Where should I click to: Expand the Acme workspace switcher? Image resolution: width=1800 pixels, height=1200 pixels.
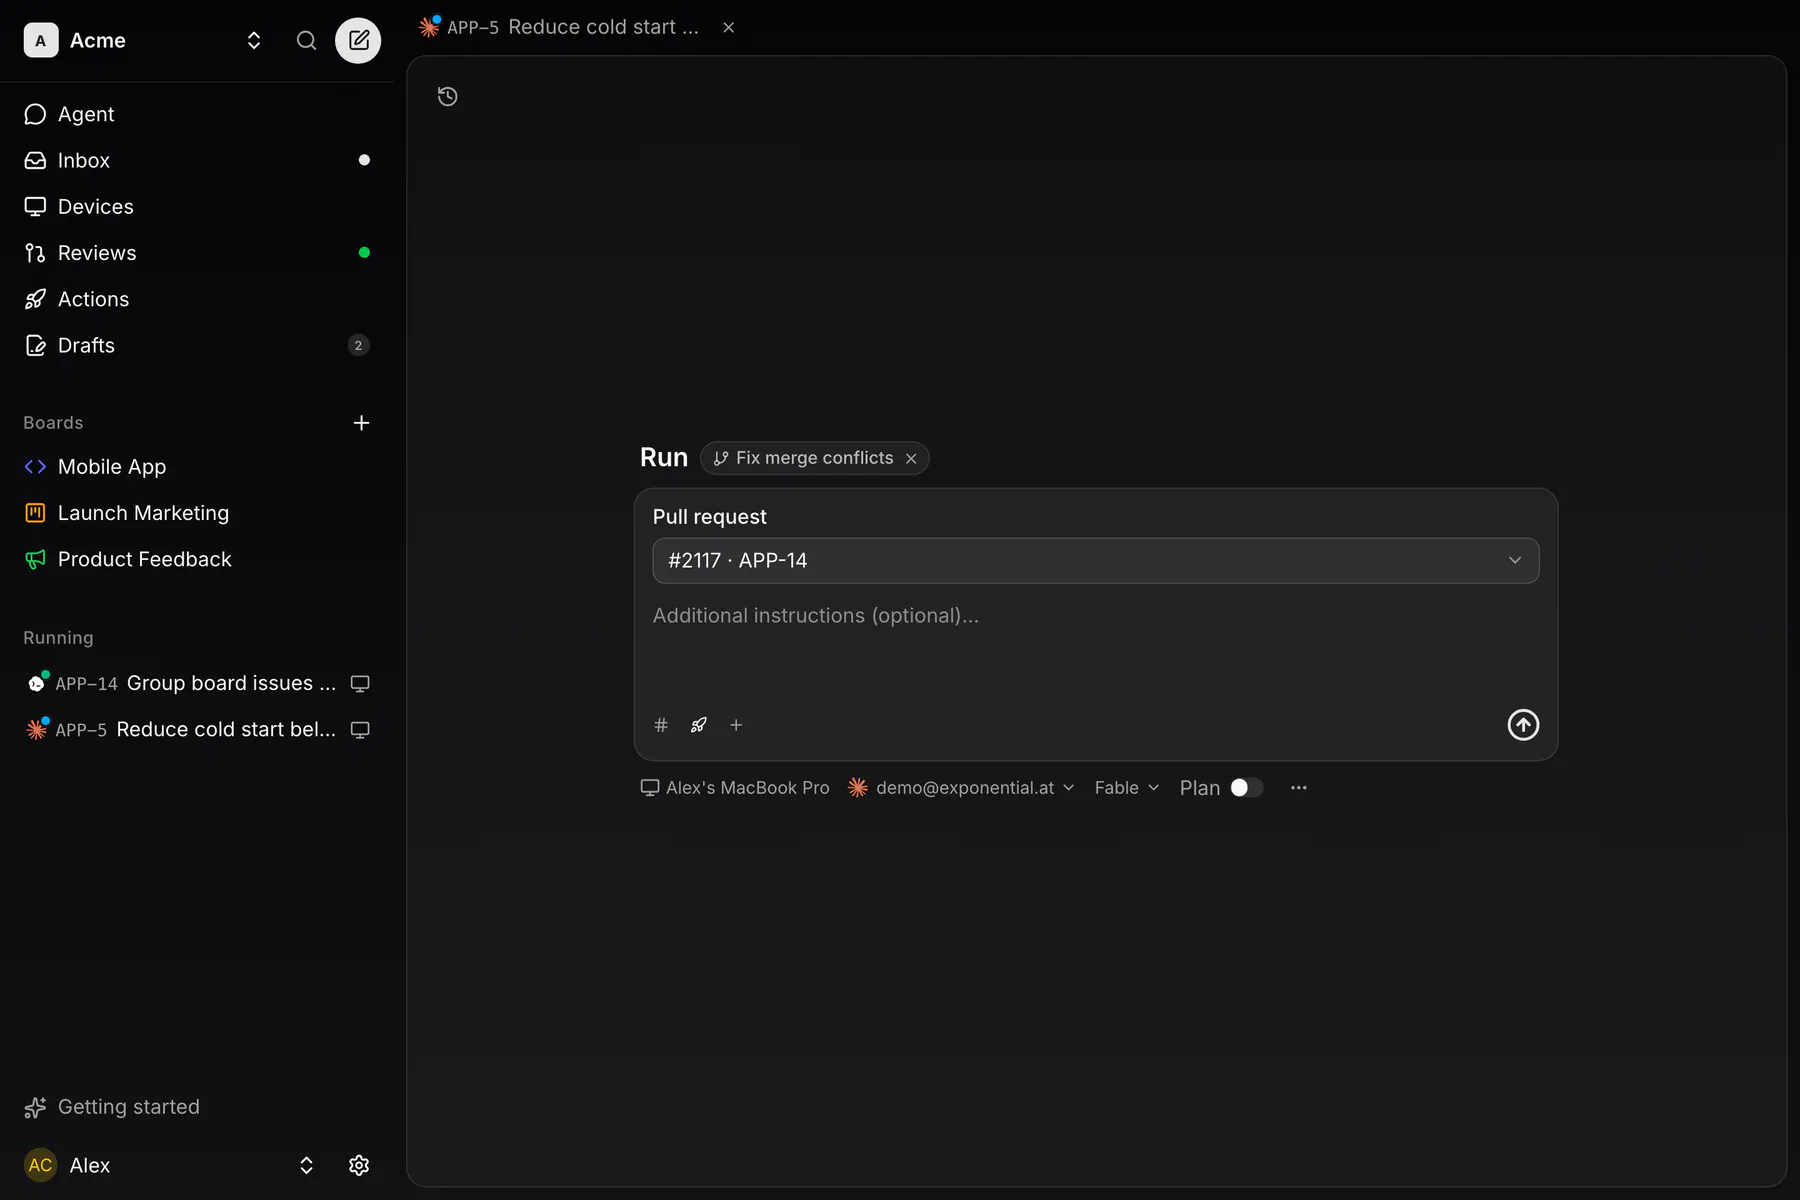[x=254, y=40]
